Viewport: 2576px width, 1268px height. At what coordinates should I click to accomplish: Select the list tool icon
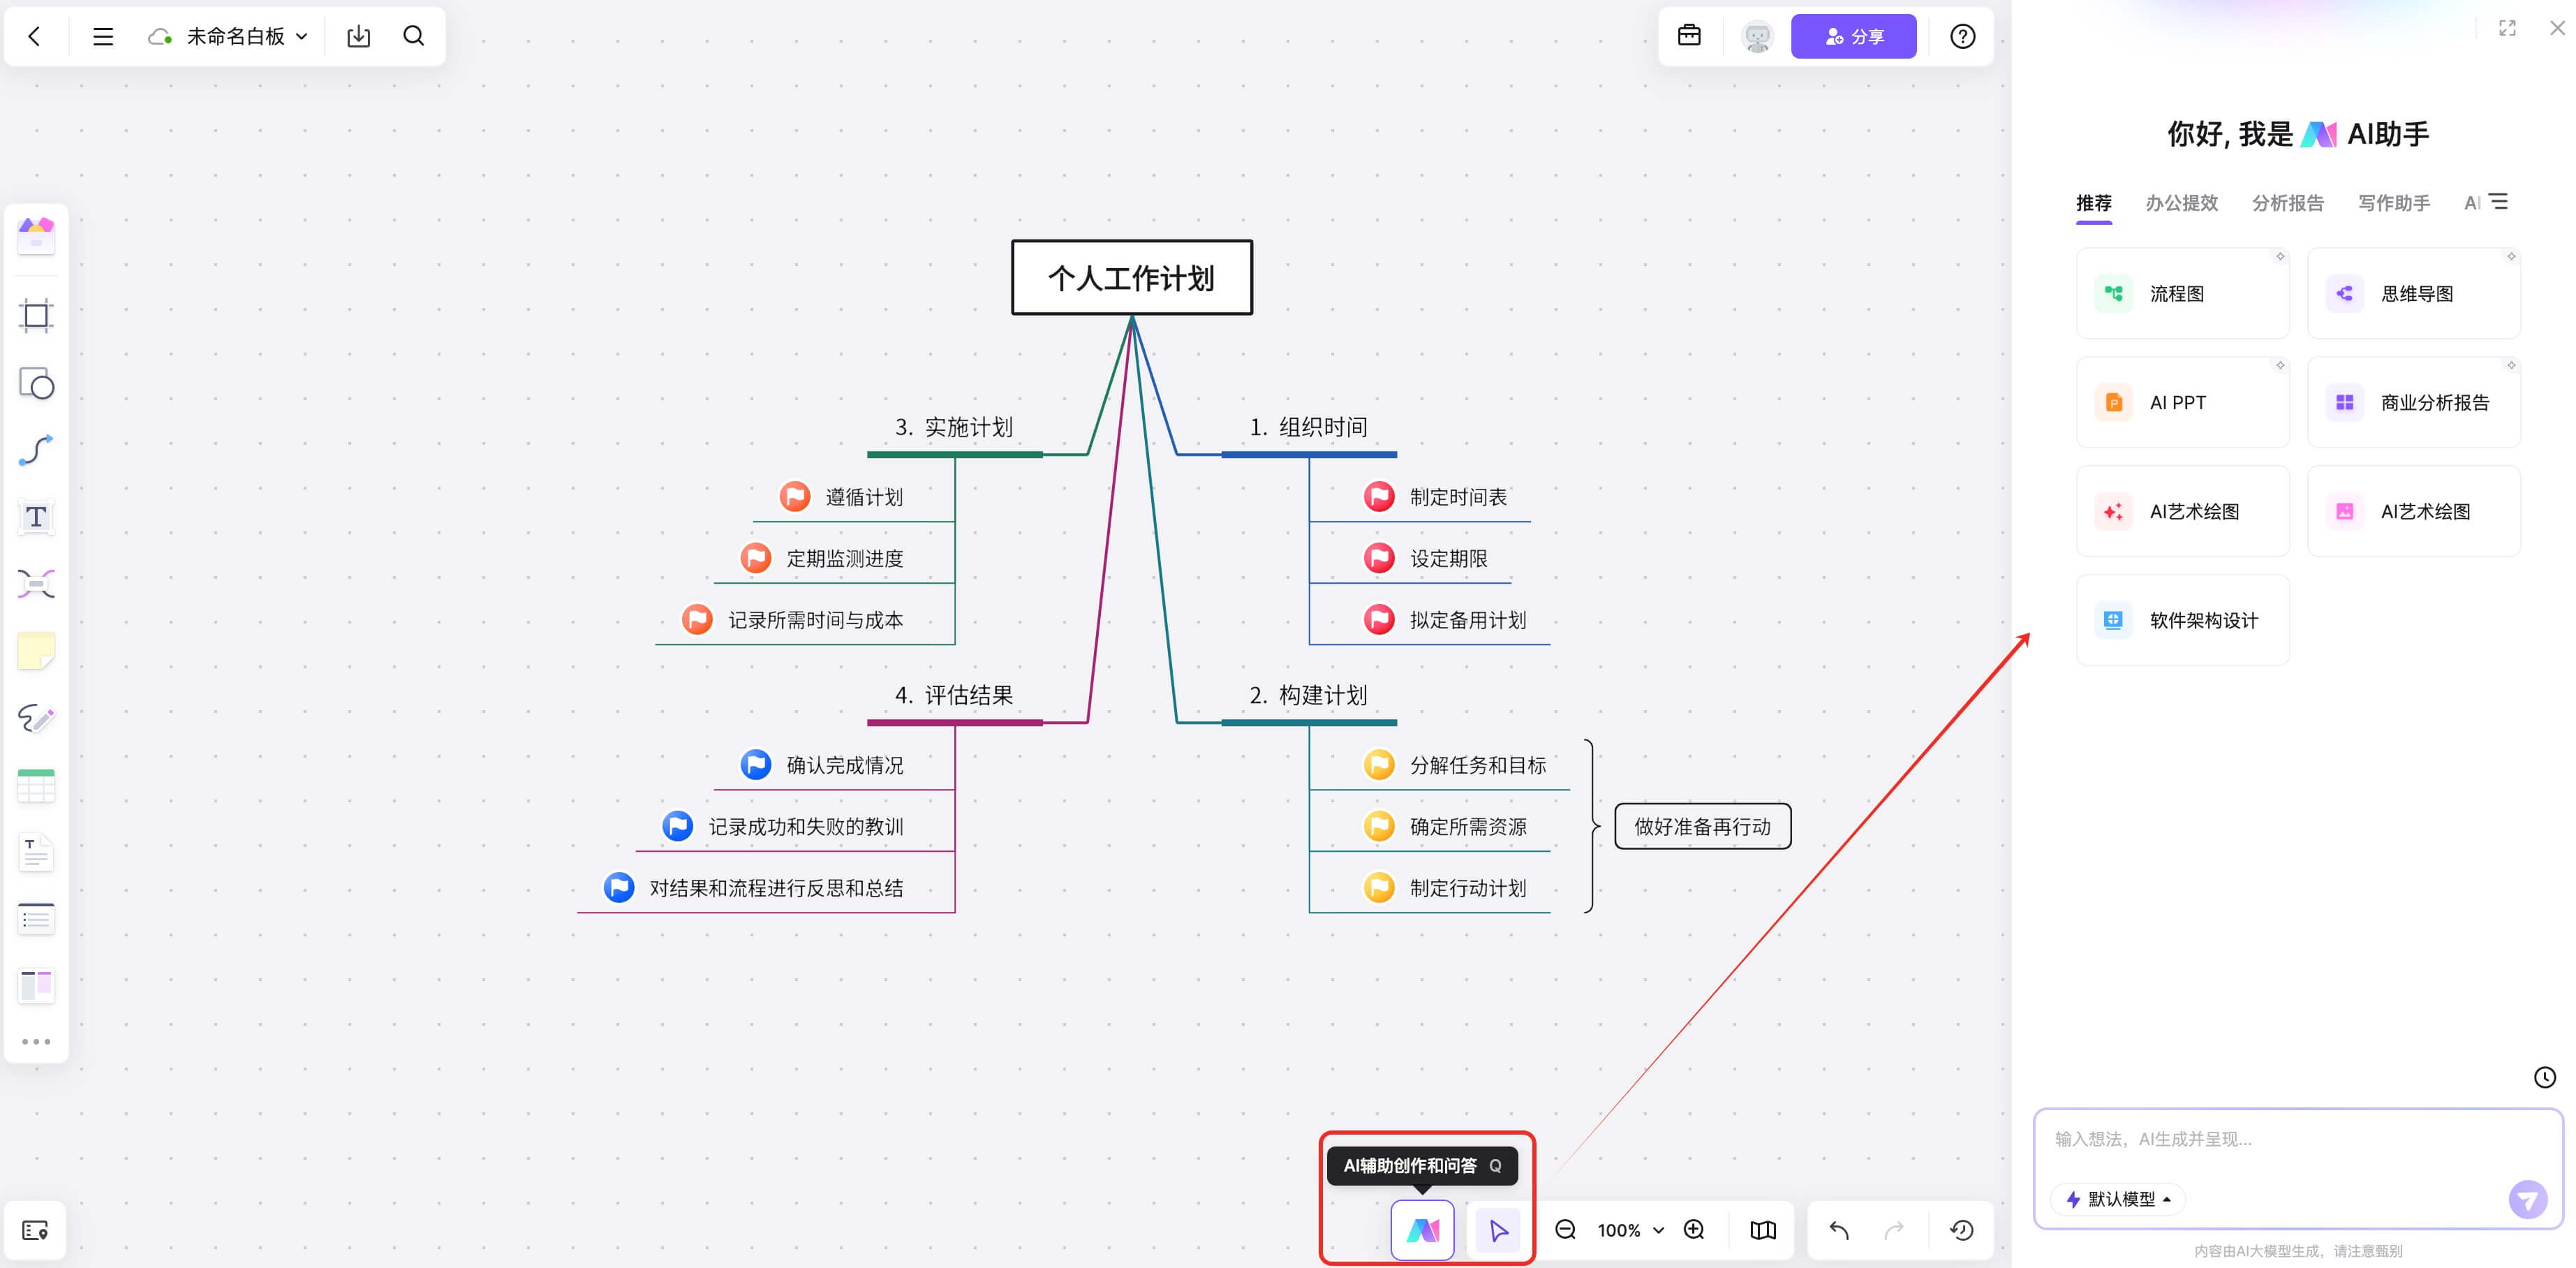tap(36, 918)
